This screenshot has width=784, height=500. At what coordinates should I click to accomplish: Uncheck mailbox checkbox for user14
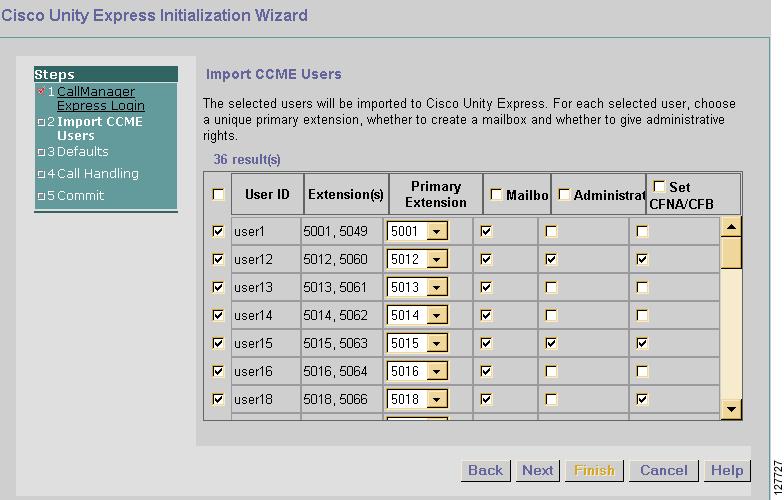pos(486,315)
